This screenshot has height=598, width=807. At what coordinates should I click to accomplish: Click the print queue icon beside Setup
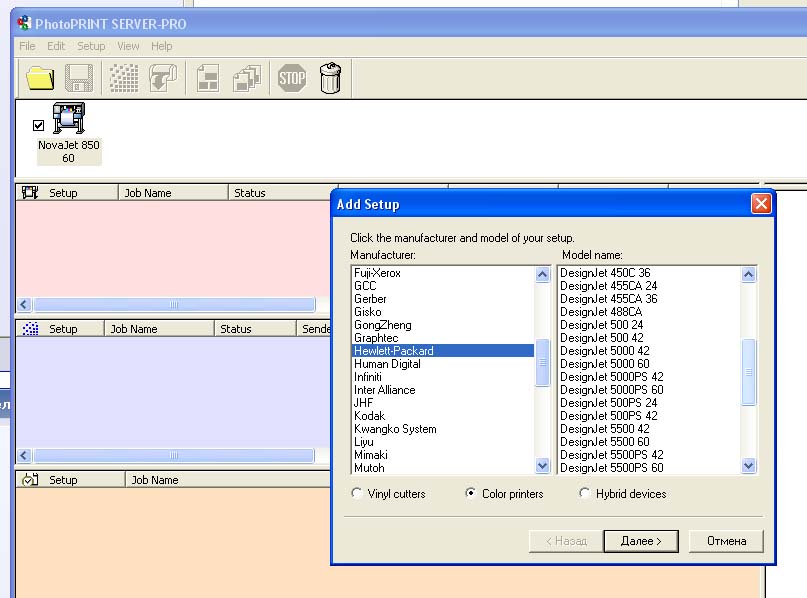(x=30, y=480)
